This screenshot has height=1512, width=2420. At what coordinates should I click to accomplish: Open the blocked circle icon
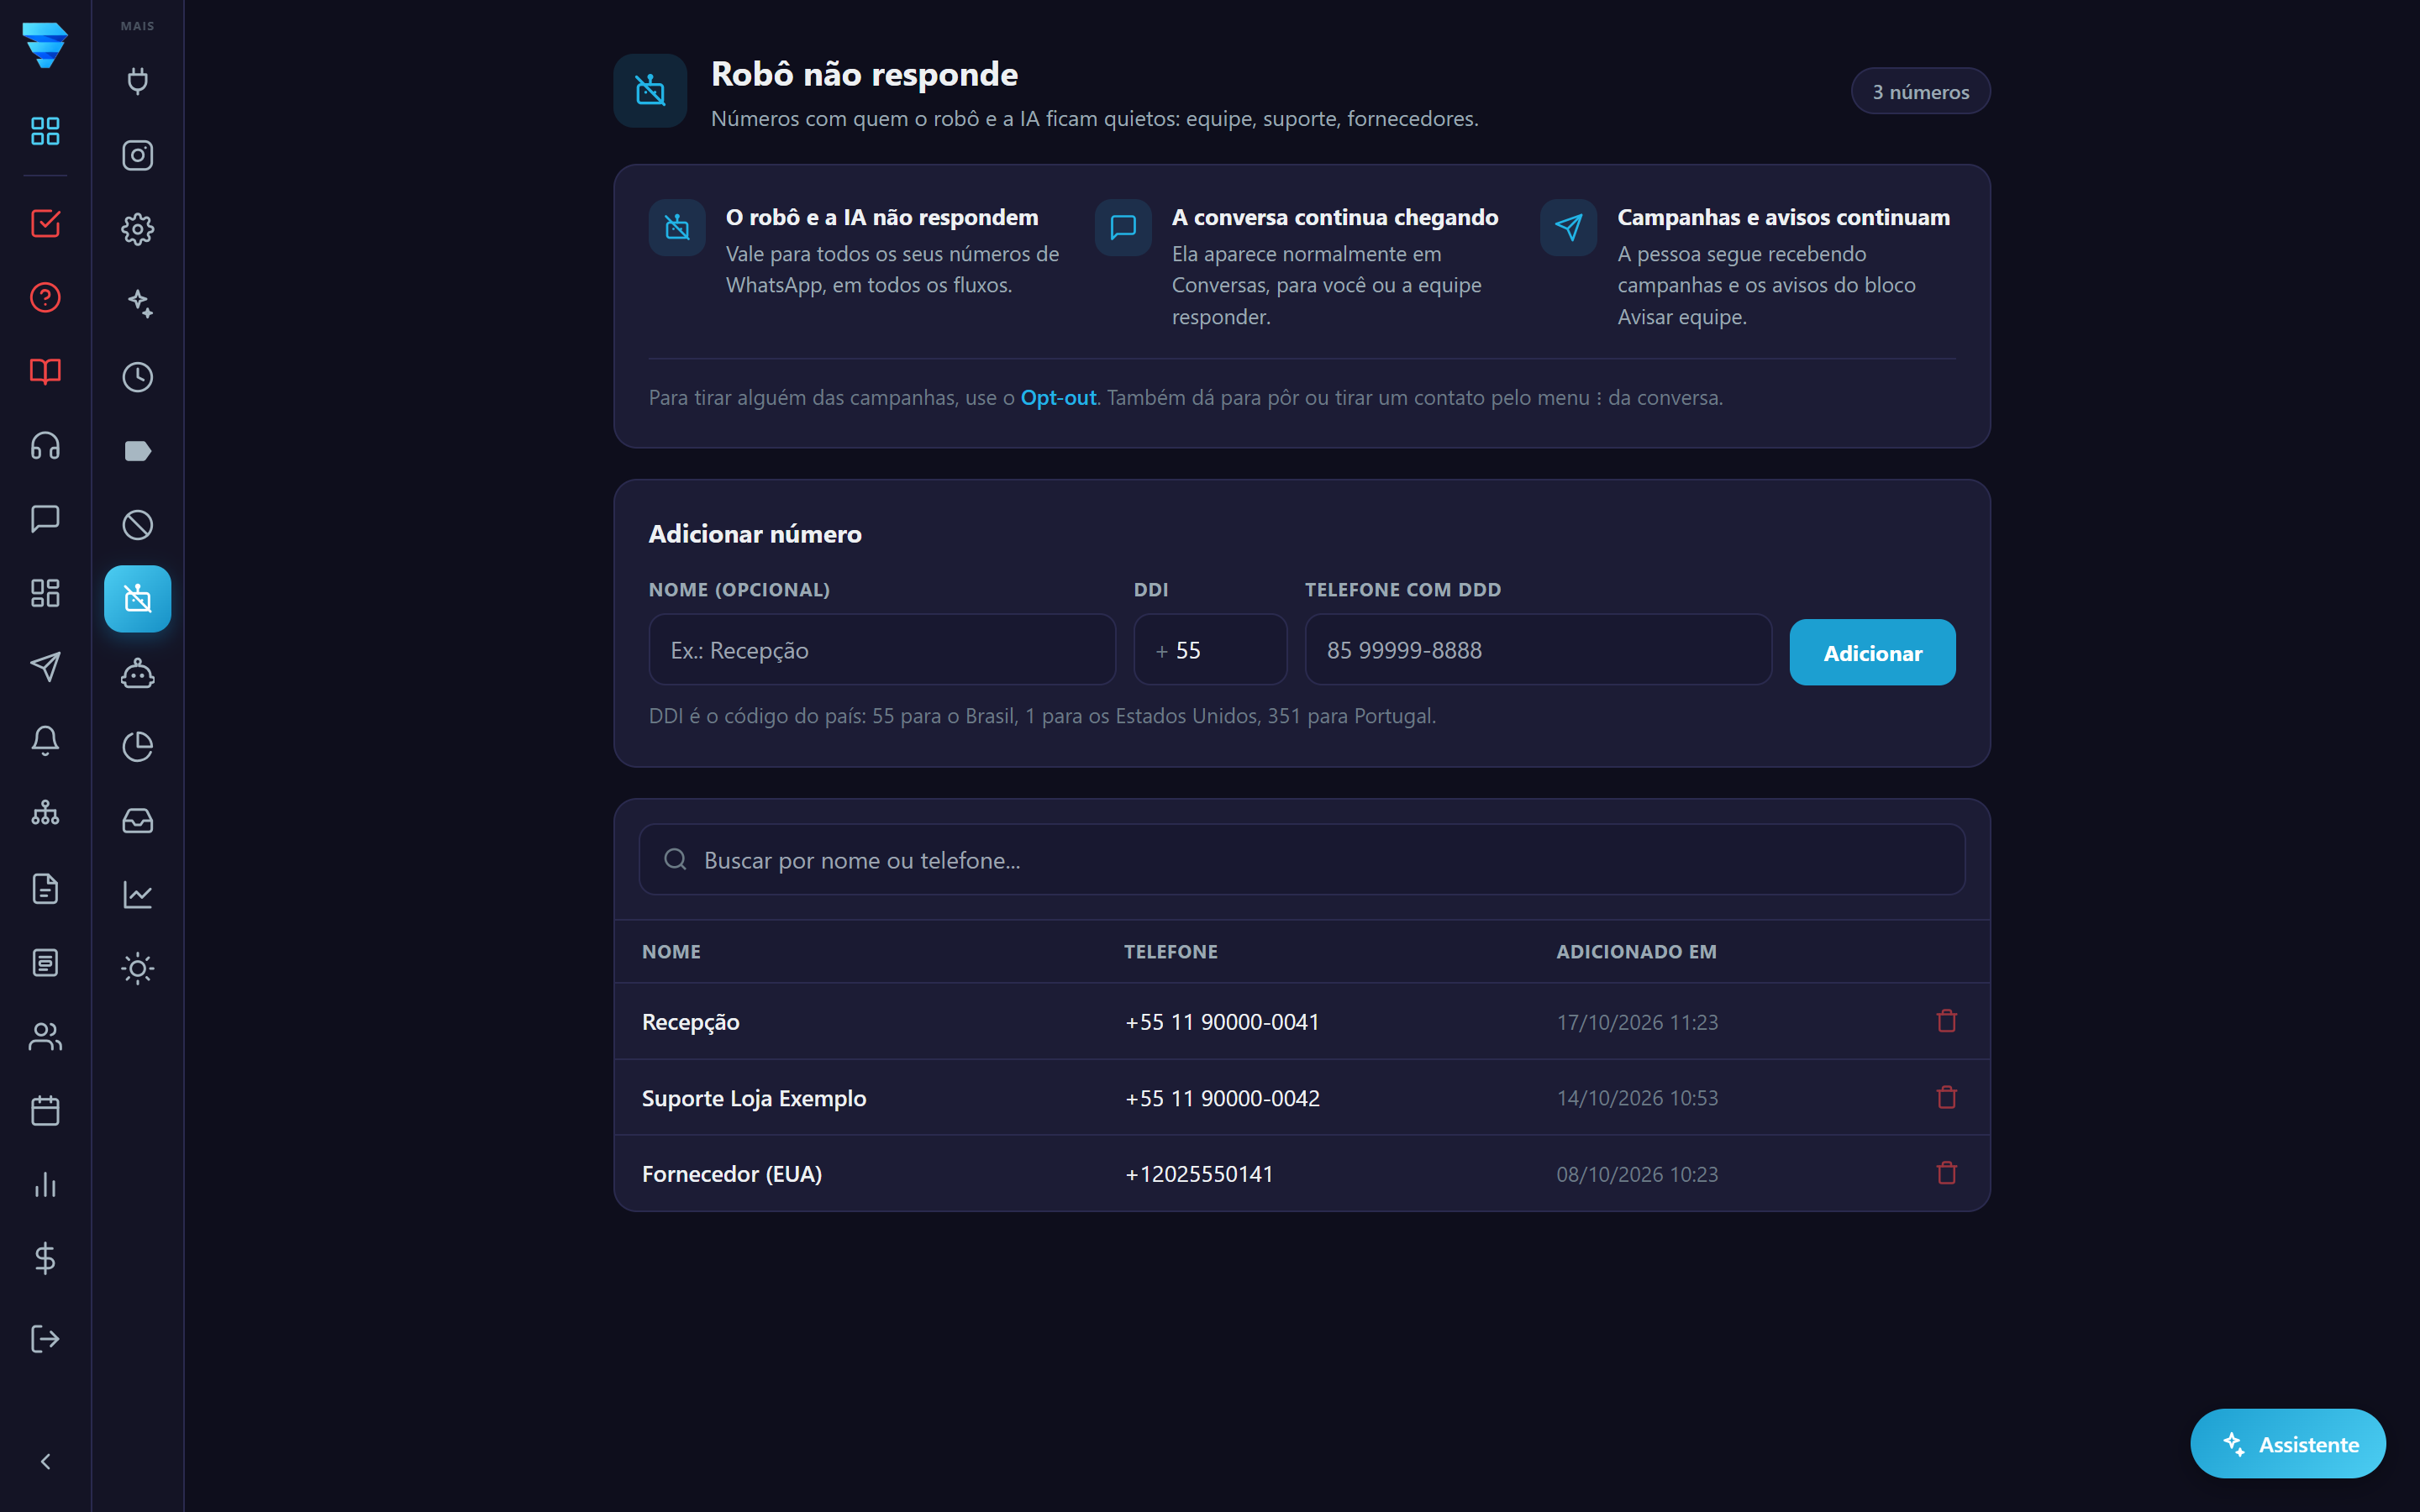[x=138, y=525]
